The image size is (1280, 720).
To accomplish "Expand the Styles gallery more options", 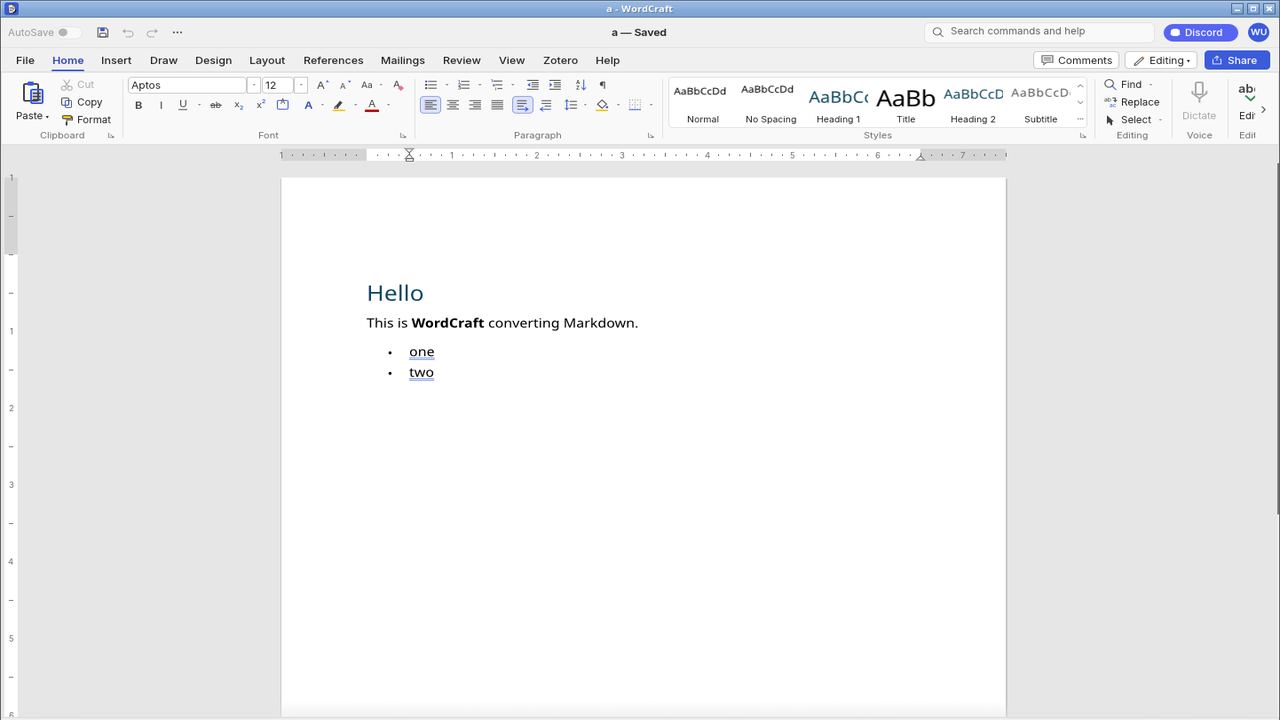I will (1080, 119).
